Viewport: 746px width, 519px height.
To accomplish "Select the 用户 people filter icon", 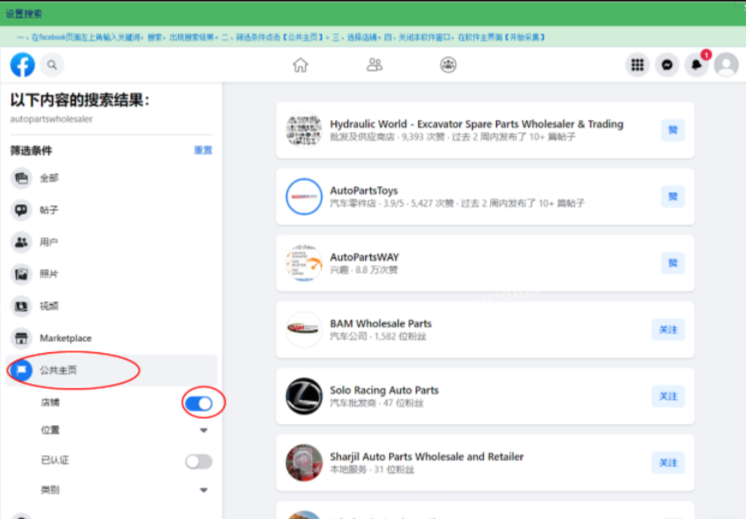I will [x=21, y=242].
